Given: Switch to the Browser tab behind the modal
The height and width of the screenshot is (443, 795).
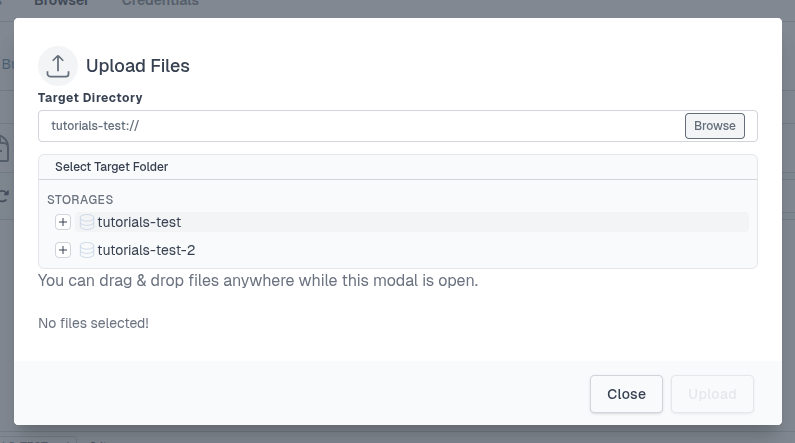Looking at the screenshot, I should (61, 4).
